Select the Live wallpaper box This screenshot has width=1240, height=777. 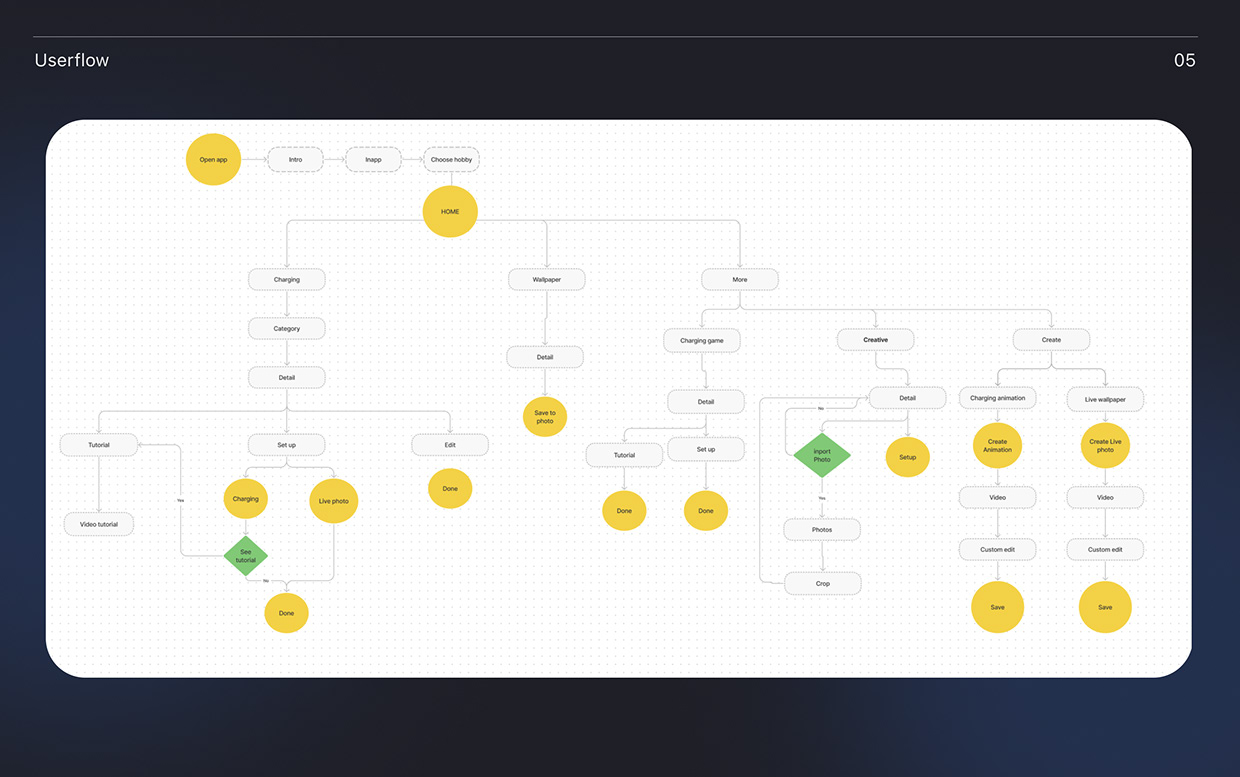pyautogui.click(x=1105, y=400)
